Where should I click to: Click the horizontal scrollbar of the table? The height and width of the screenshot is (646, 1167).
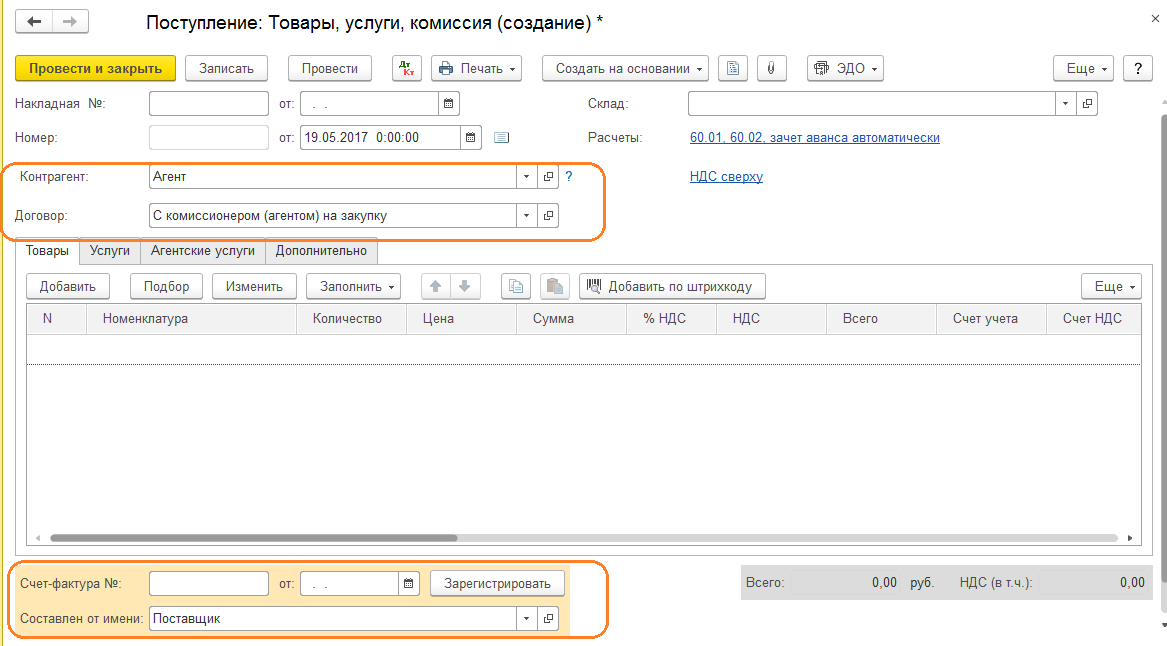coord(253,537)
